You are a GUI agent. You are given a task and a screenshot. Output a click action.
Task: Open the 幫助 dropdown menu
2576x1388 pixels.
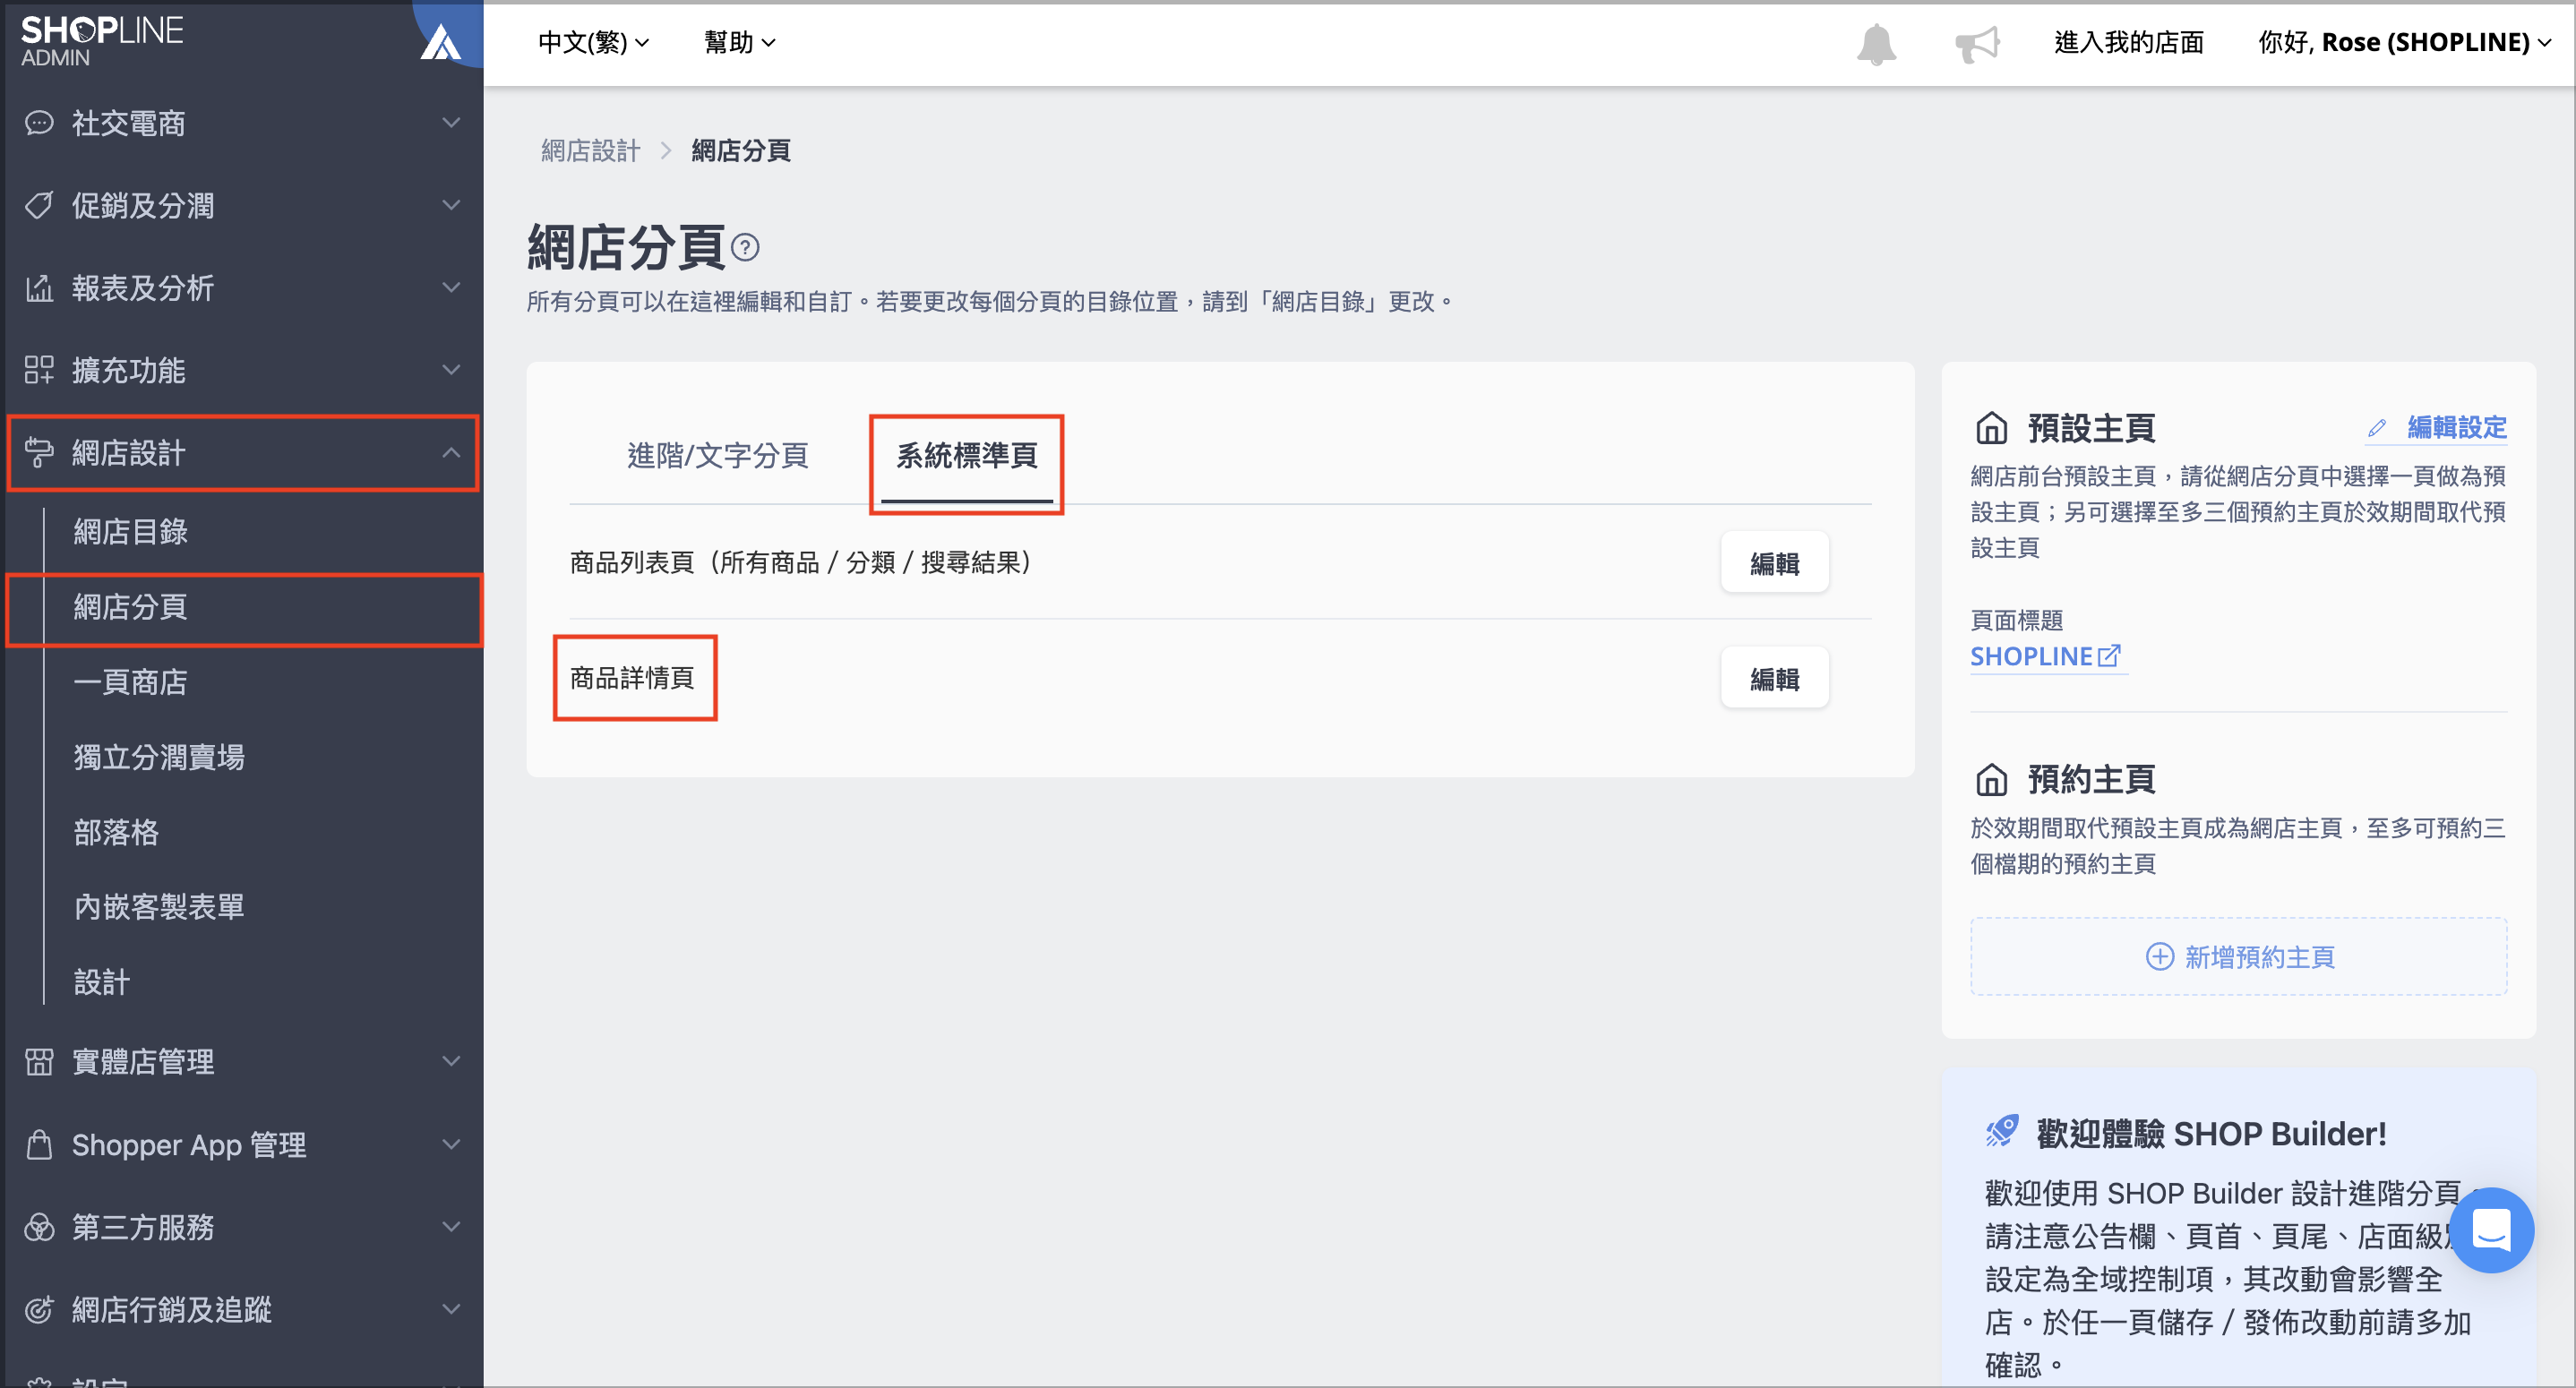[x=739, y=42]
